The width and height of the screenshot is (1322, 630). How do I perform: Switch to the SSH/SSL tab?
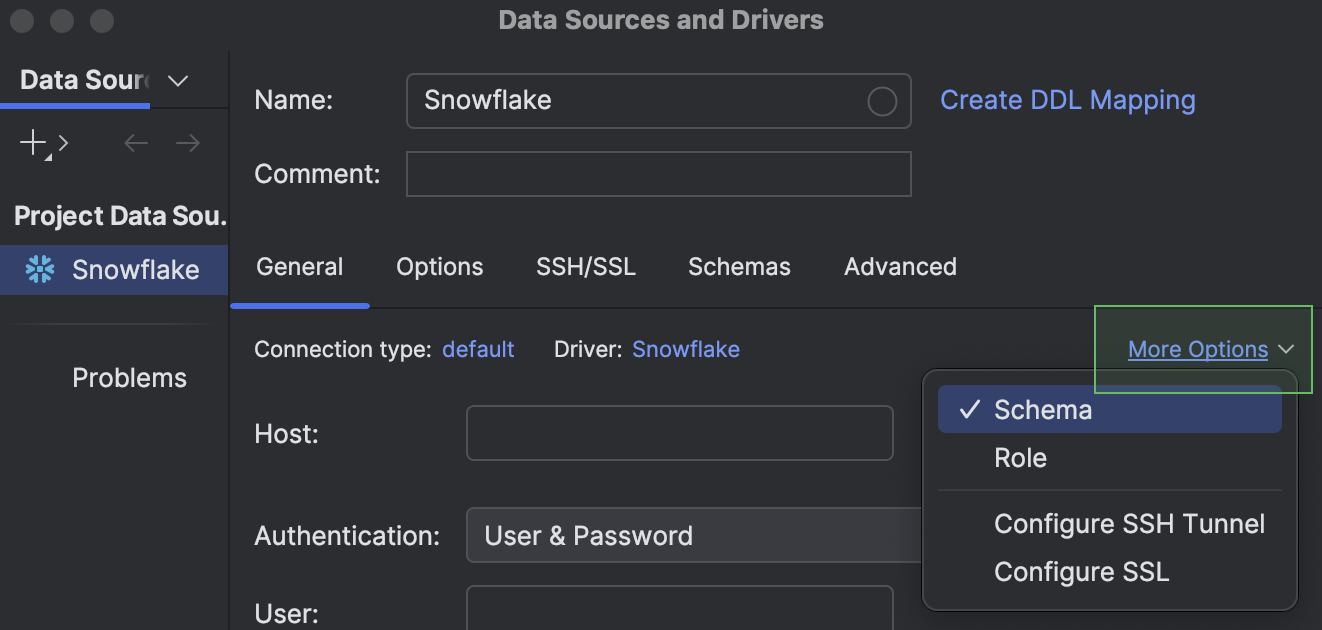click(586, 267)
